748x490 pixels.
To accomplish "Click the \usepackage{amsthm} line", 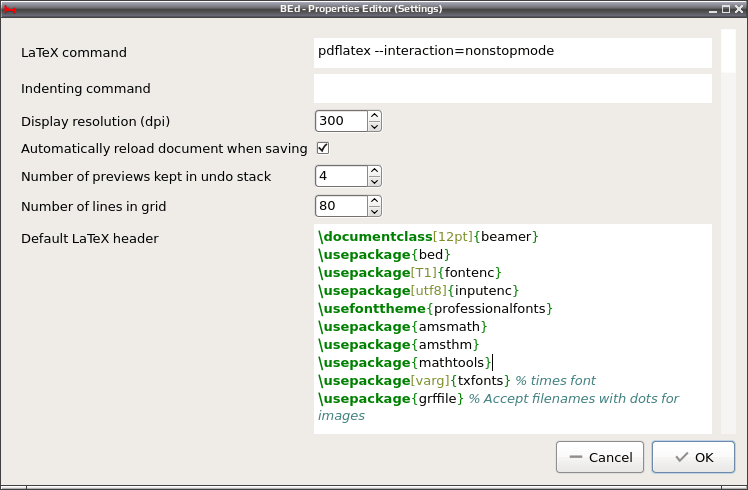I will click(x=398, y=344).
